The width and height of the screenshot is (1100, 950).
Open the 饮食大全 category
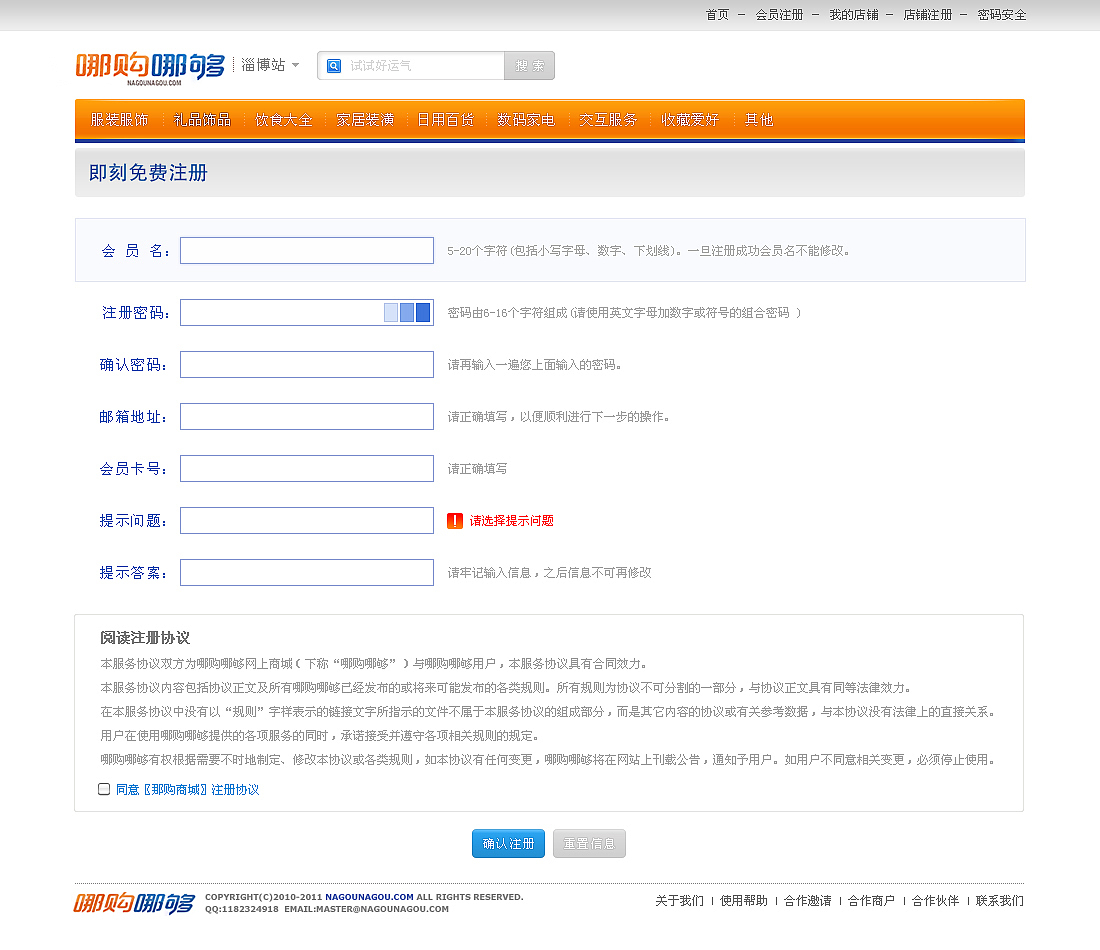pyautogui.click(x=283, y=120)
